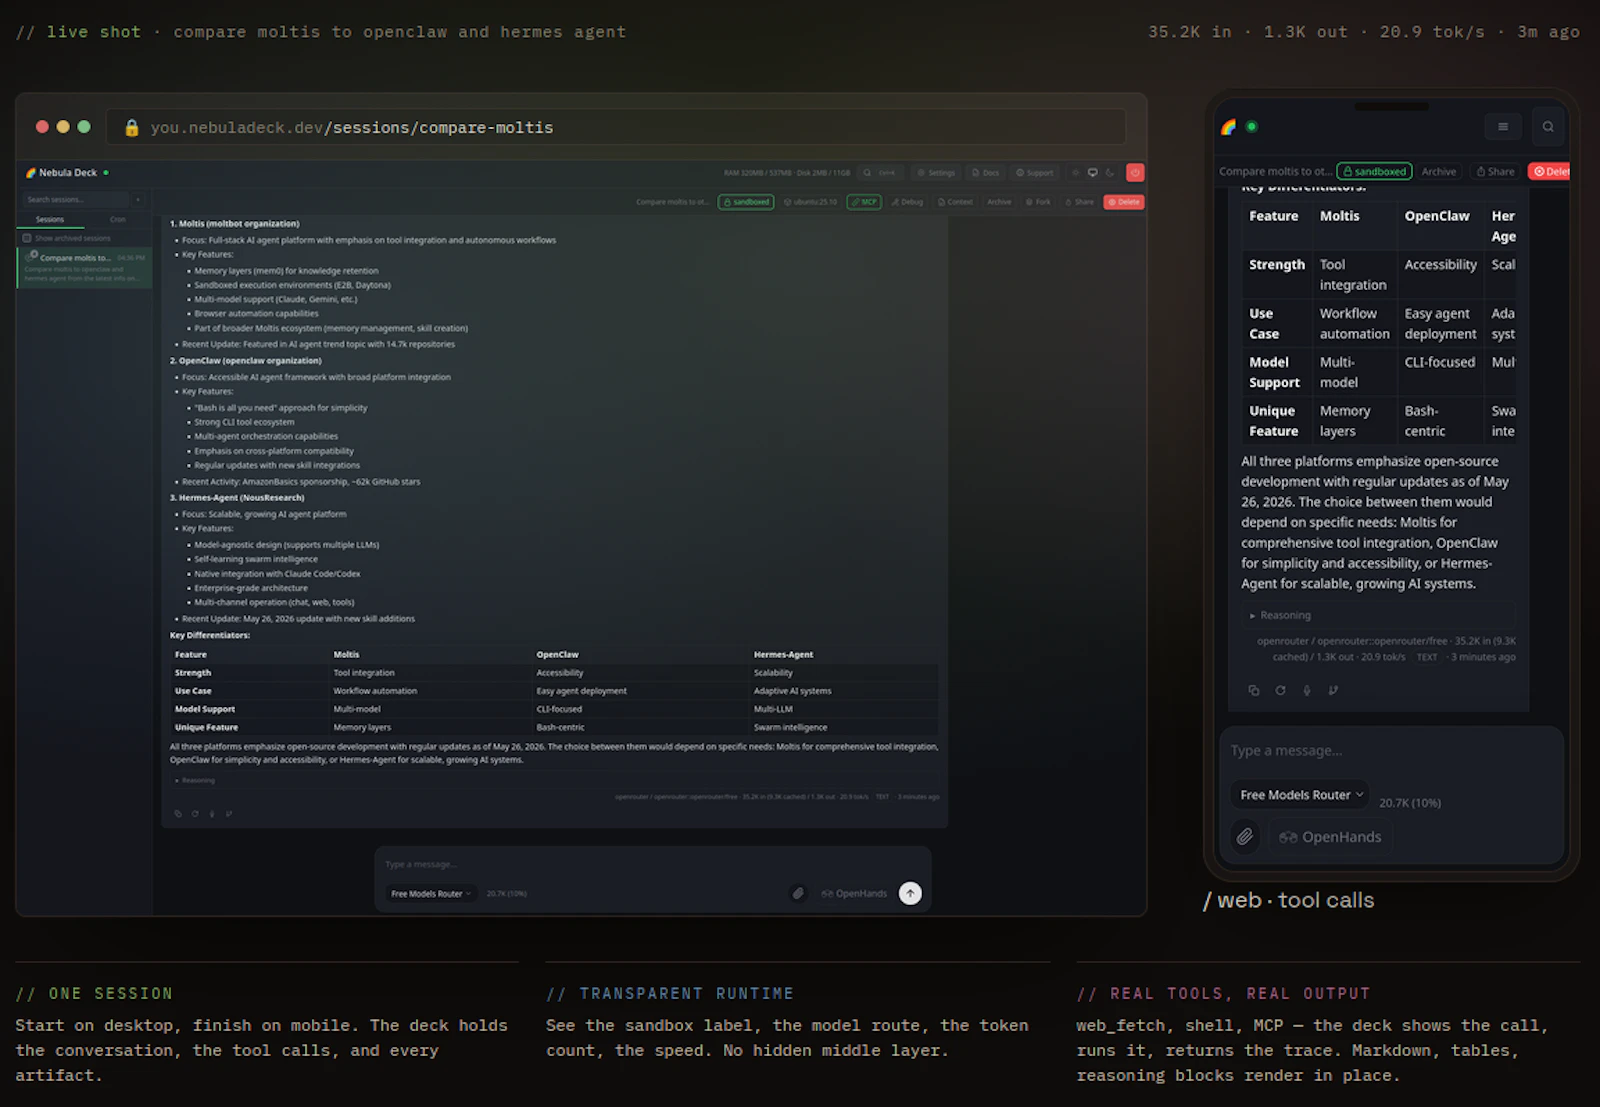The image size is (1600, 1107).
Task: Click the 'OpenClaw' column header on mobile table
Action: (x=1437, y=216)
